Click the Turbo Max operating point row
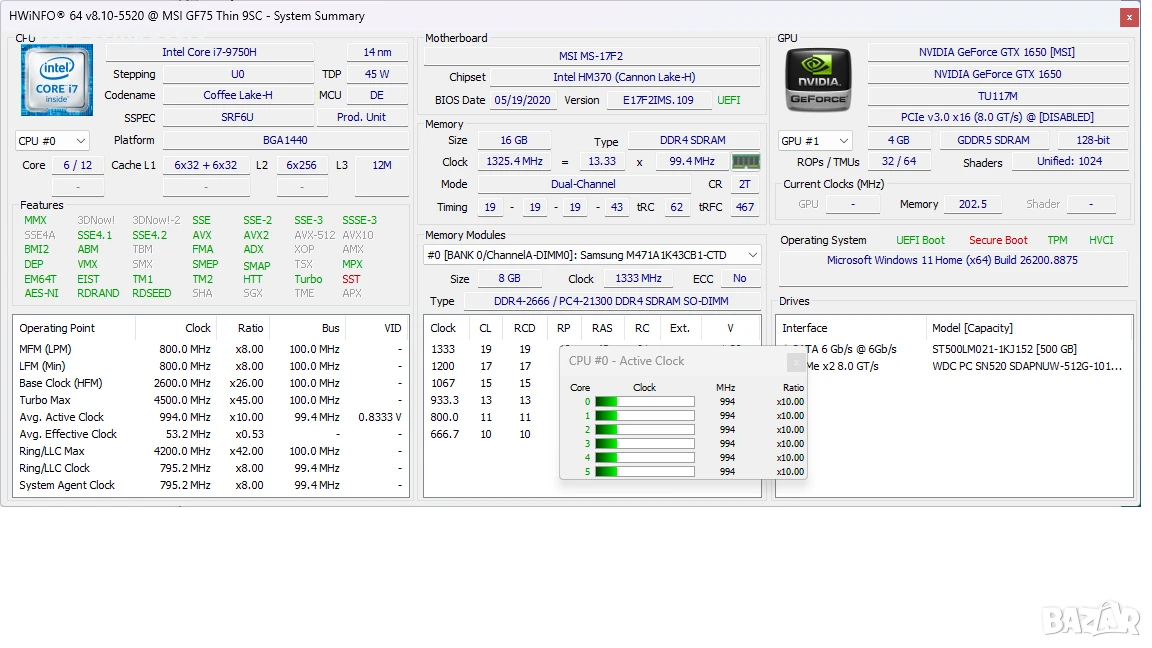The width and height of the screenshot is (1152, 648). (211, 400)
